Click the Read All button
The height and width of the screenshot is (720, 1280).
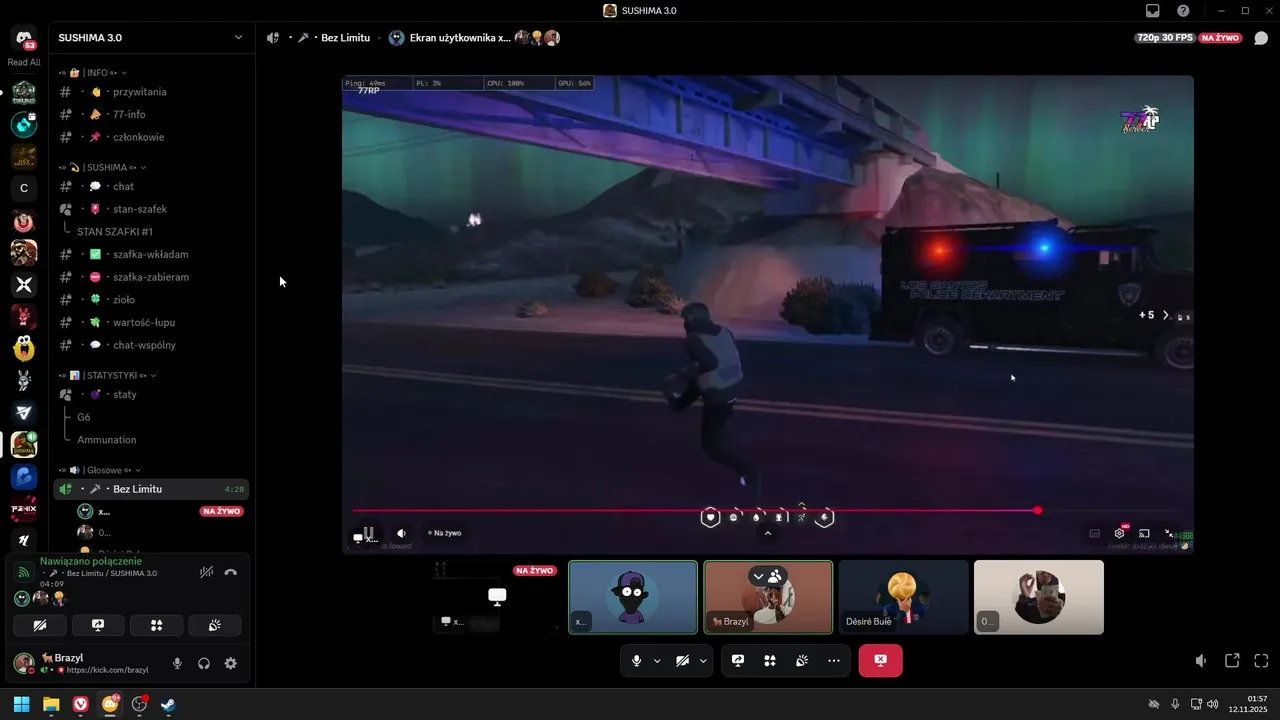pos(24,62)
